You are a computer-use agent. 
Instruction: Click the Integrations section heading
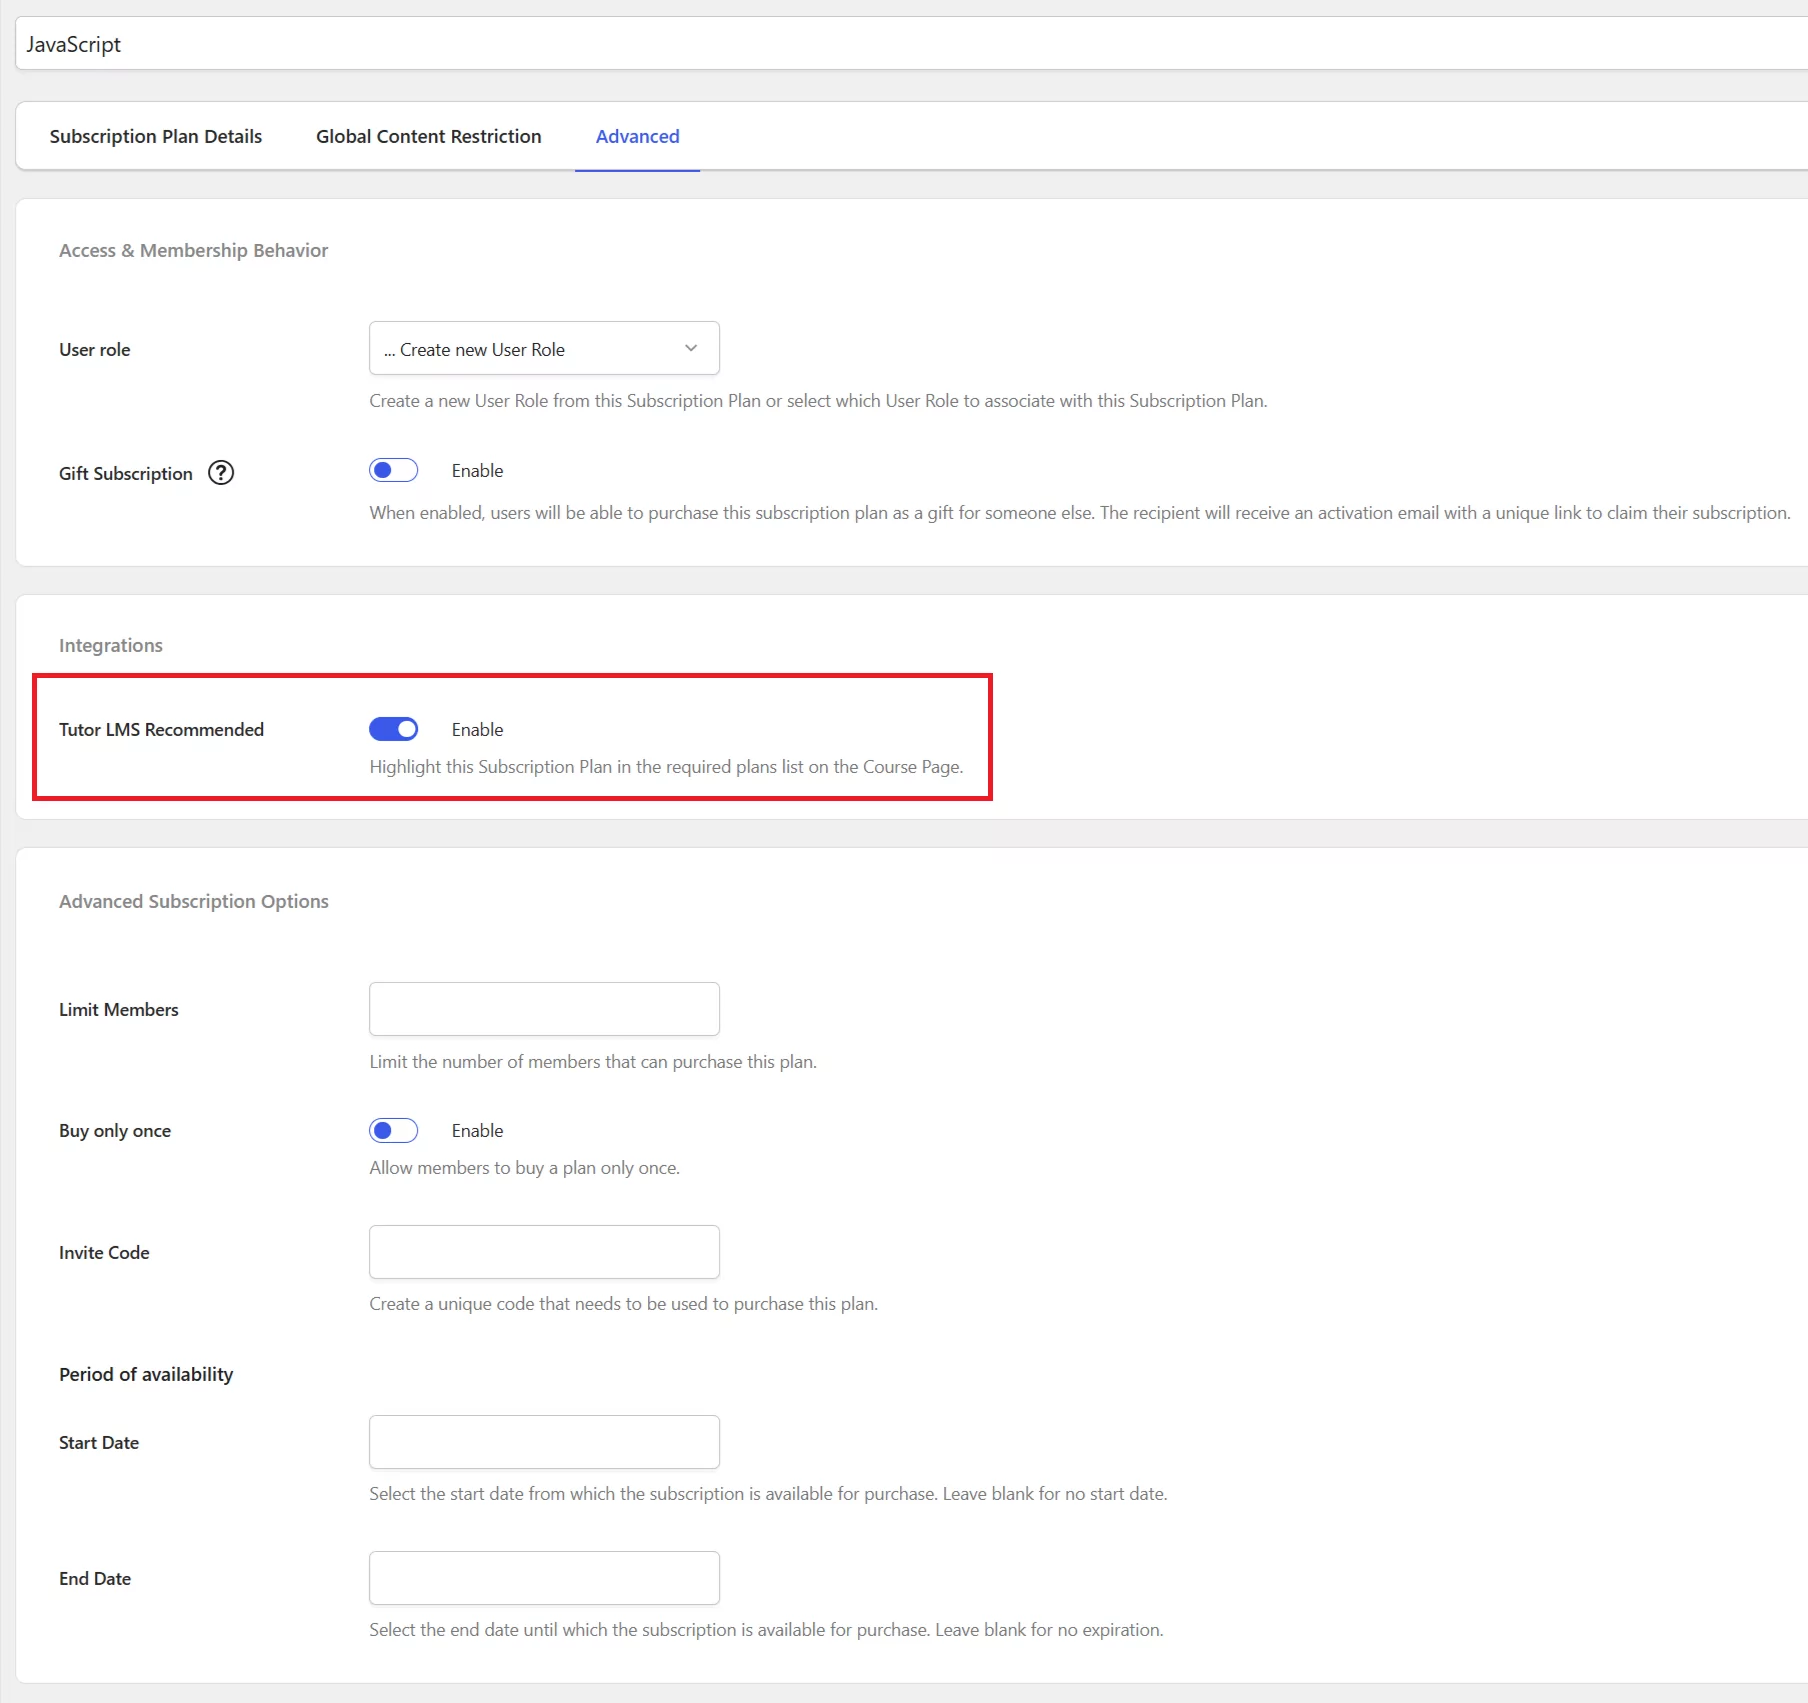click(111, 645)
